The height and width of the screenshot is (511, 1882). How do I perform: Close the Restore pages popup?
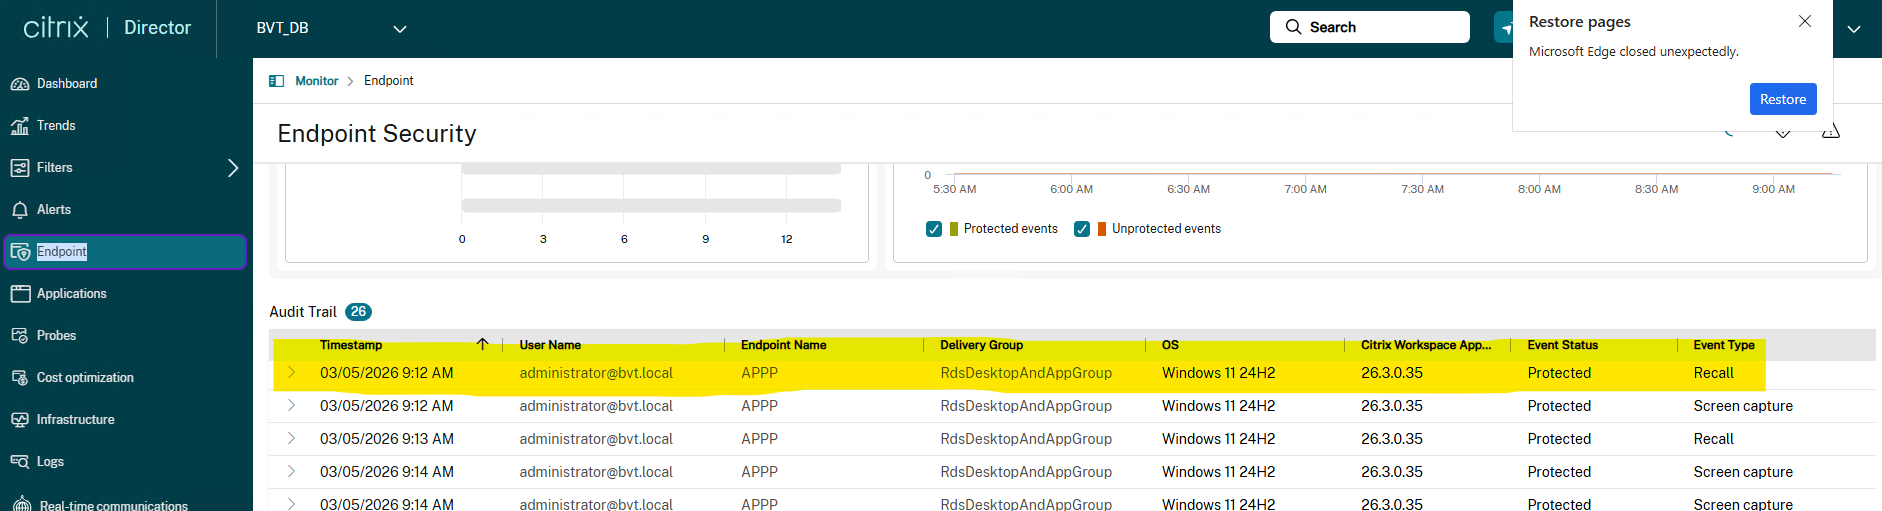pyautogui.click(x=1805, y=21)
